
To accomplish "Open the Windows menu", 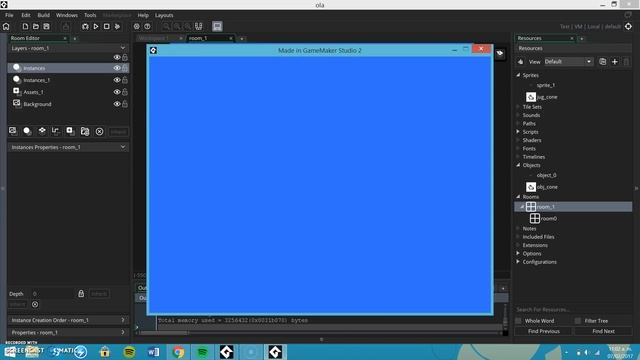I will pos(67,15).
